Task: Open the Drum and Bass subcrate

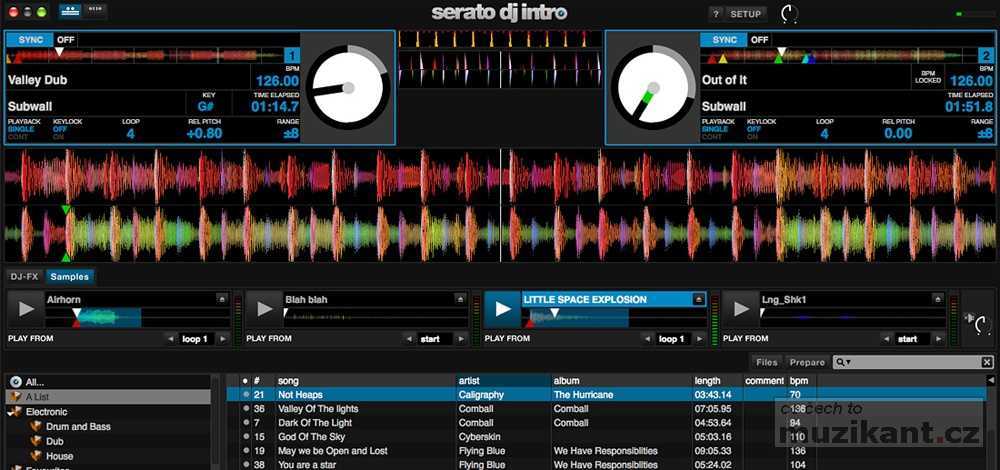Action: coord(78,427)
